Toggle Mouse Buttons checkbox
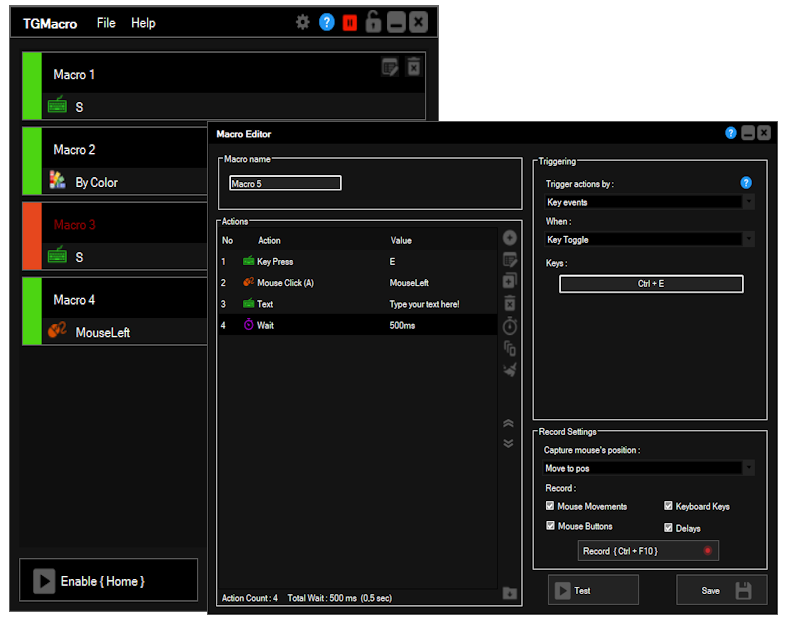The height and width of the screenshot is (622, 785). tap(550, 526)
